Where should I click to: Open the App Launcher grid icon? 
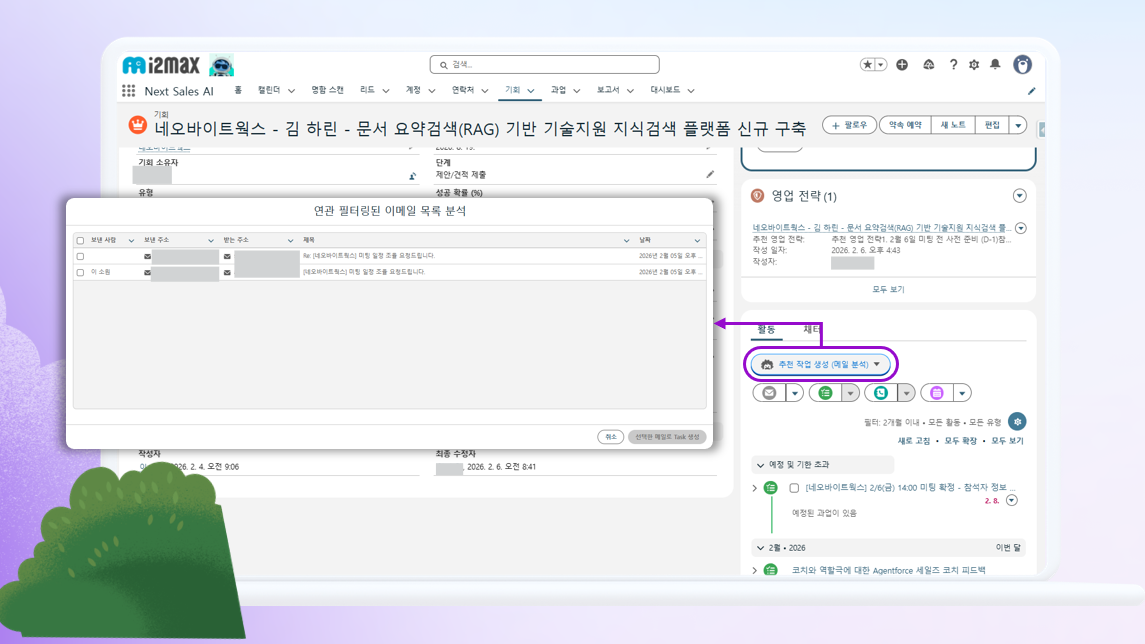(129, 91)
